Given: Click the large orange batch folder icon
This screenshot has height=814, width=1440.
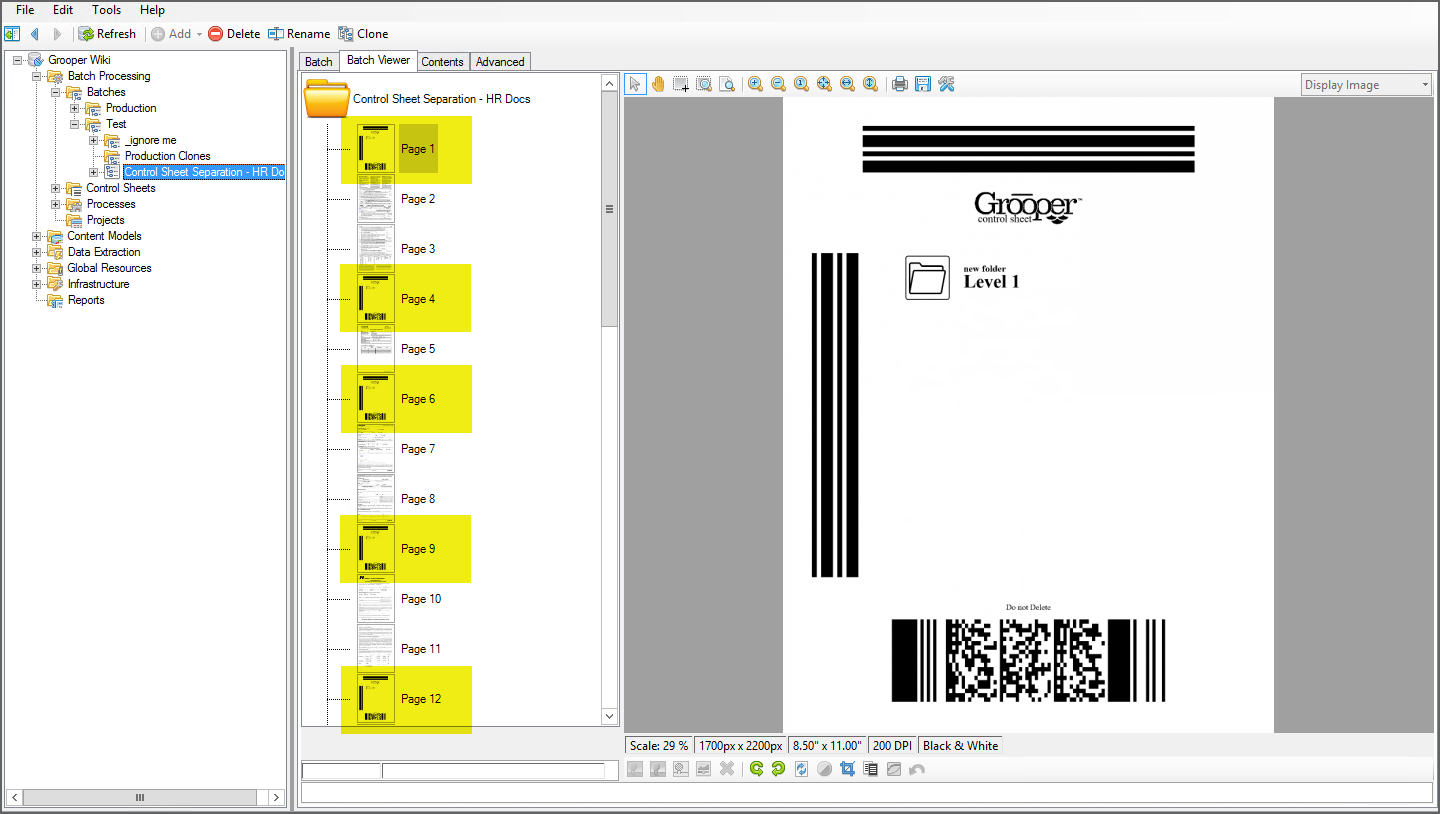Looking at the screenshot, I should (326, 99).
